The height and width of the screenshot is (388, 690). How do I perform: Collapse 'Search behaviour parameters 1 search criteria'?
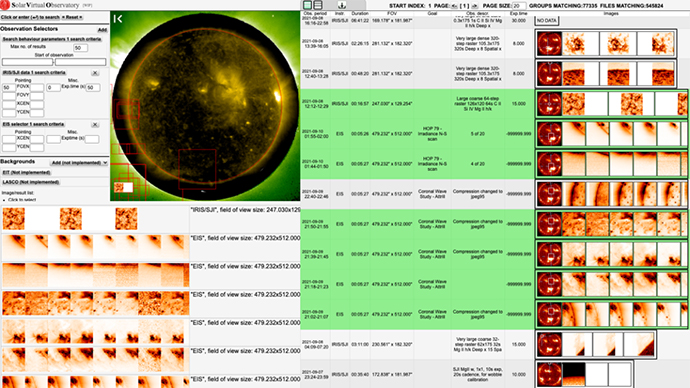pyautogui.click(x=52, y=39)
